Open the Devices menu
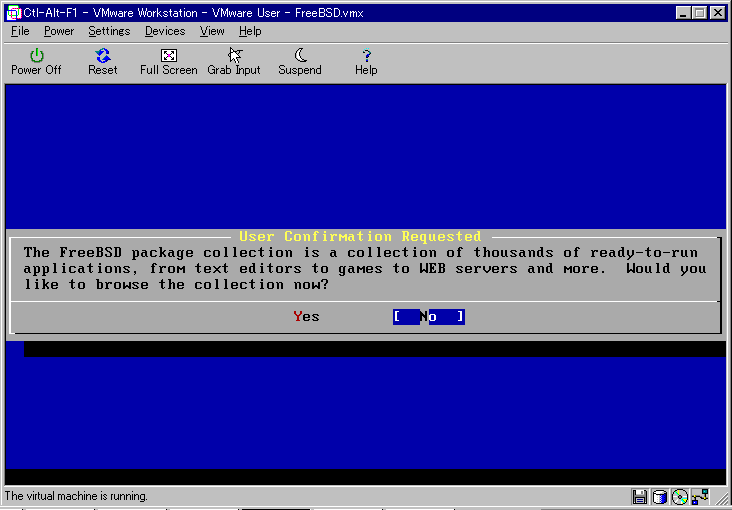This screenshot has height=510, width=732. click(x=165, y=31)
